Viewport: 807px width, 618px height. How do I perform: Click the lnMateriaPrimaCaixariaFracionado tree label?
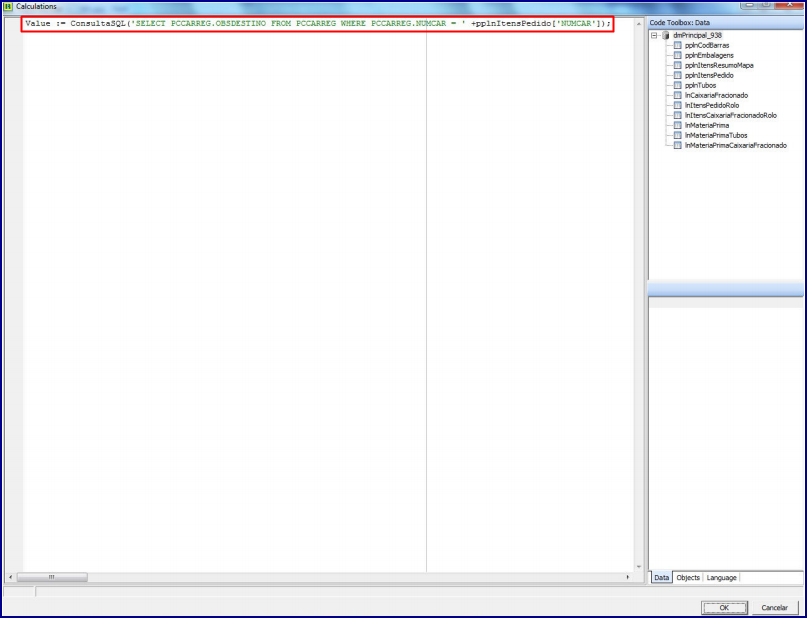point(735,145)
